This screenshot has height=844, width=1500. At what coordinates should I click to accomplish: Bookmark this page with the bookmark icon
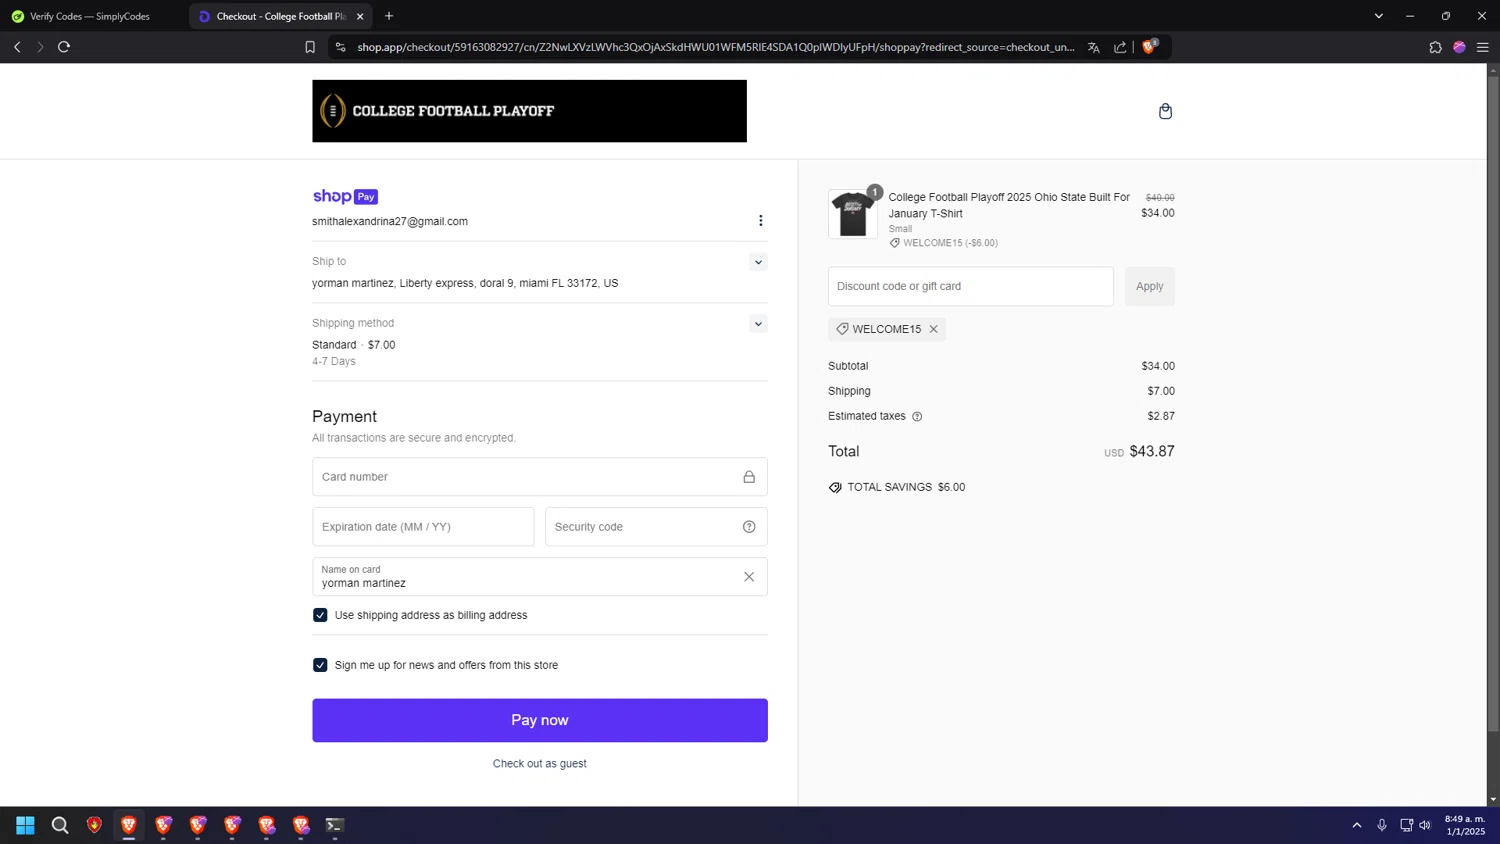point(310,47)
